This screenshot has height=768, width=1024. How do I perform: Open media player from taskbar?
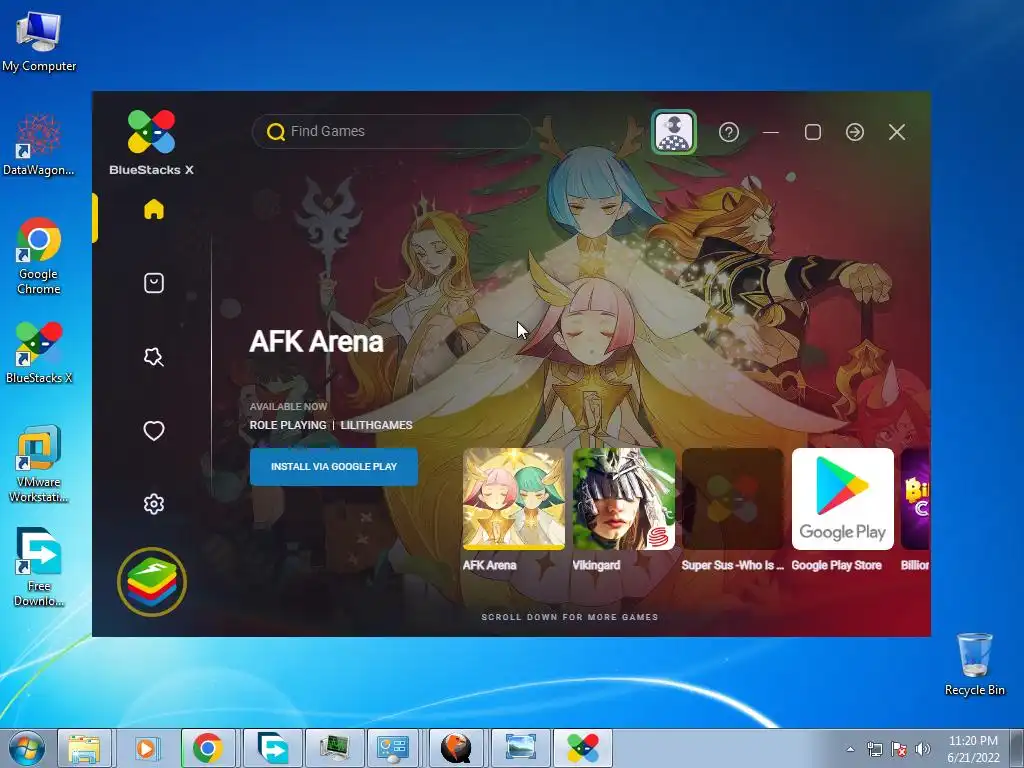146,748
